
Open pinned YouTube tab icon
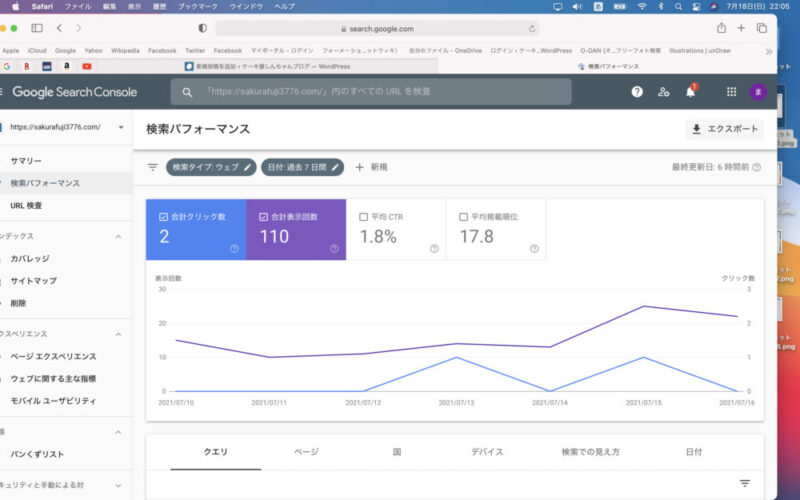[x=87, y=66]
